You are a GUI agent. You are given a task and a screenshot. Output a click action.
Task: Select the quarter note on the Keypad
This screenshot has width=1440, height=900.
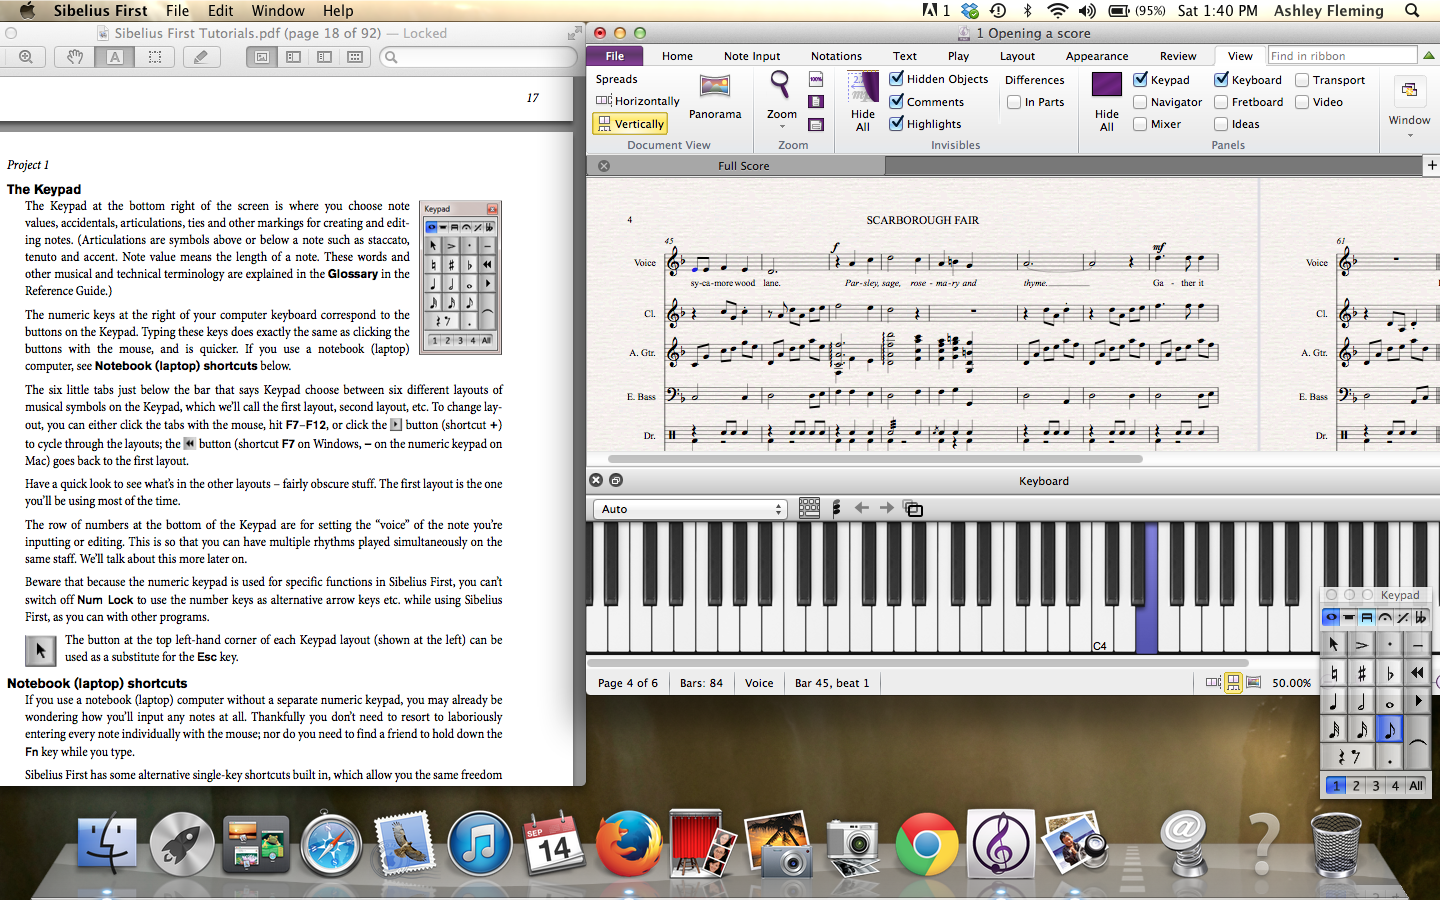tap(1334, 702)
